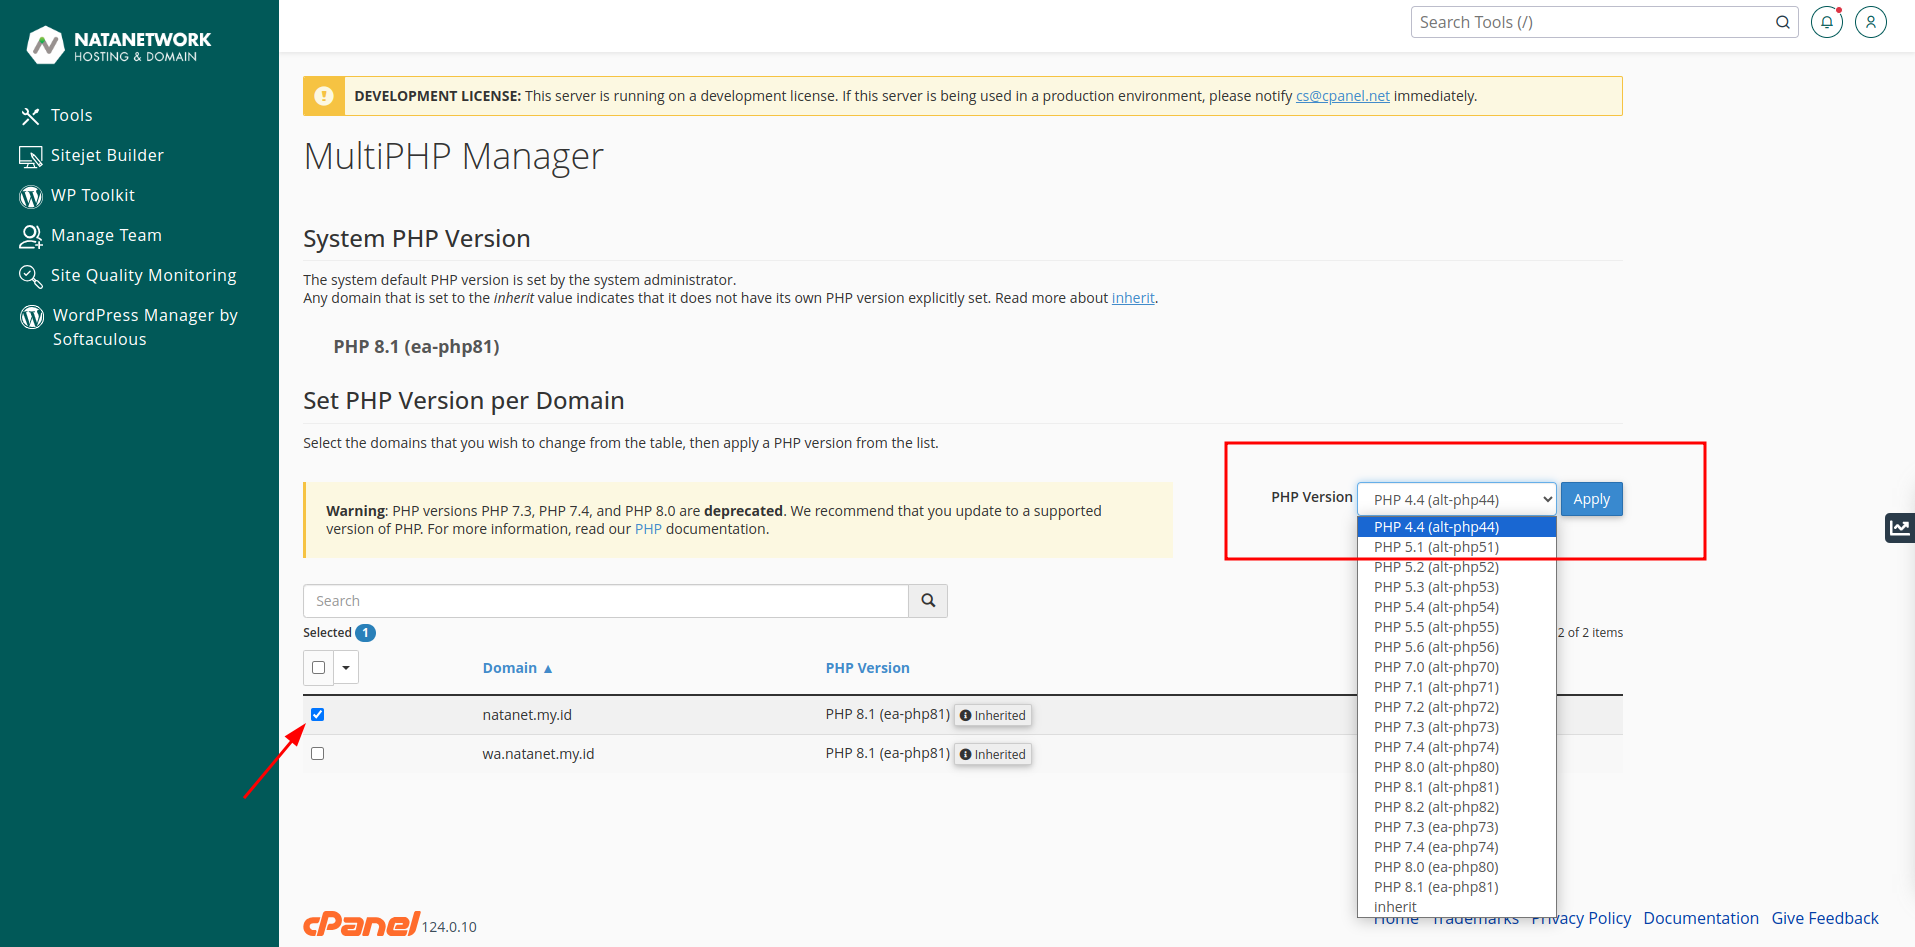Click the Selected count badge
The height and width of the screenshot is (947, 1915).
(365, 632)
